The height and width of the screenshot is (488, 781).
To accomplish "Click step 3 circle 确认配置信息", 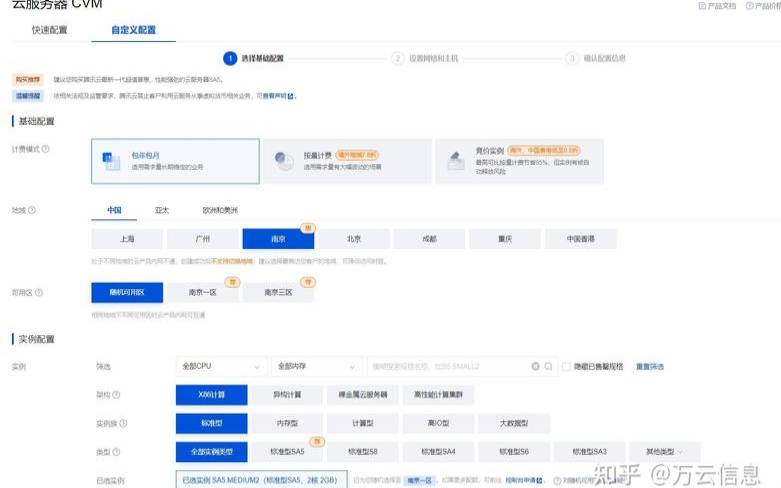I will (x=572, y=58).
